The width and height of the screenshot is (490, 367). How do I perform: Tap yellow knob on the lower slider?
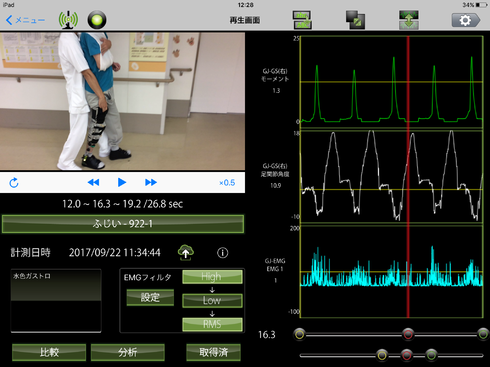coord(382,355)
